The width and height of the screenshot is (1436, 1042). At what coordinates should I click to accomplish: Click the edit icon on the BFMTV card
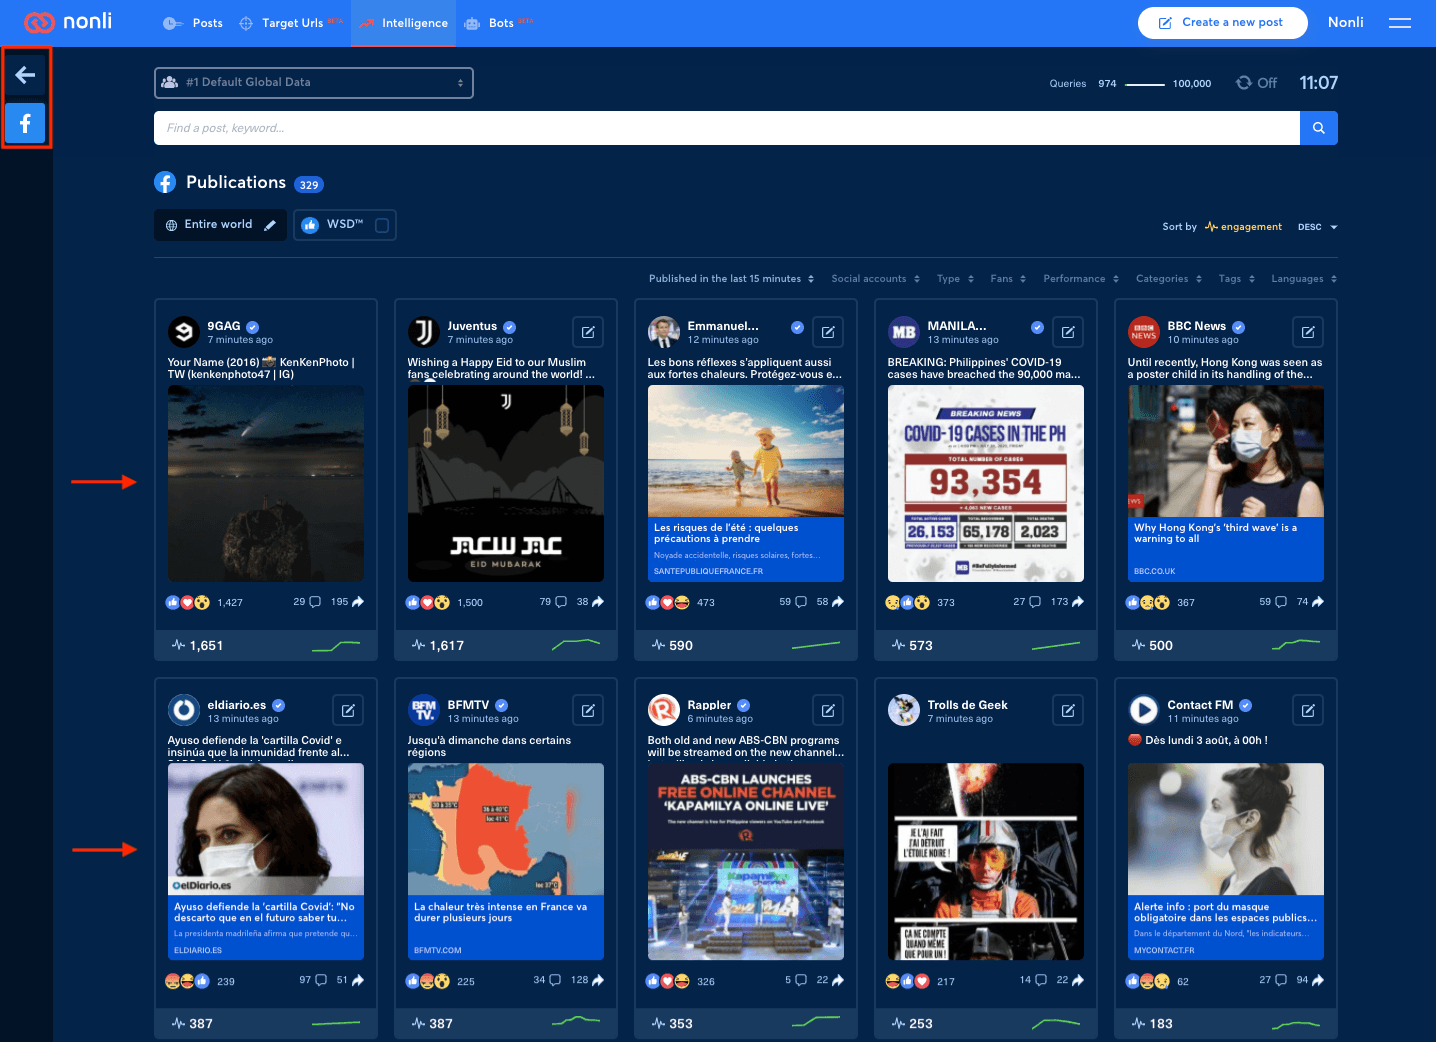click(588, 711)
